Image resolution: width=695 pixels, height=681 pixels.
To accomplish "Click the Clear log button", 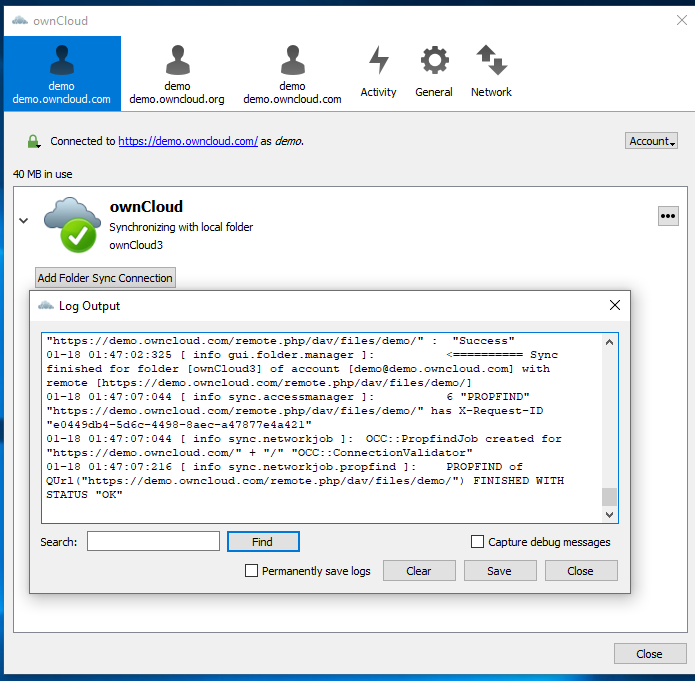I will coord(419,571).
